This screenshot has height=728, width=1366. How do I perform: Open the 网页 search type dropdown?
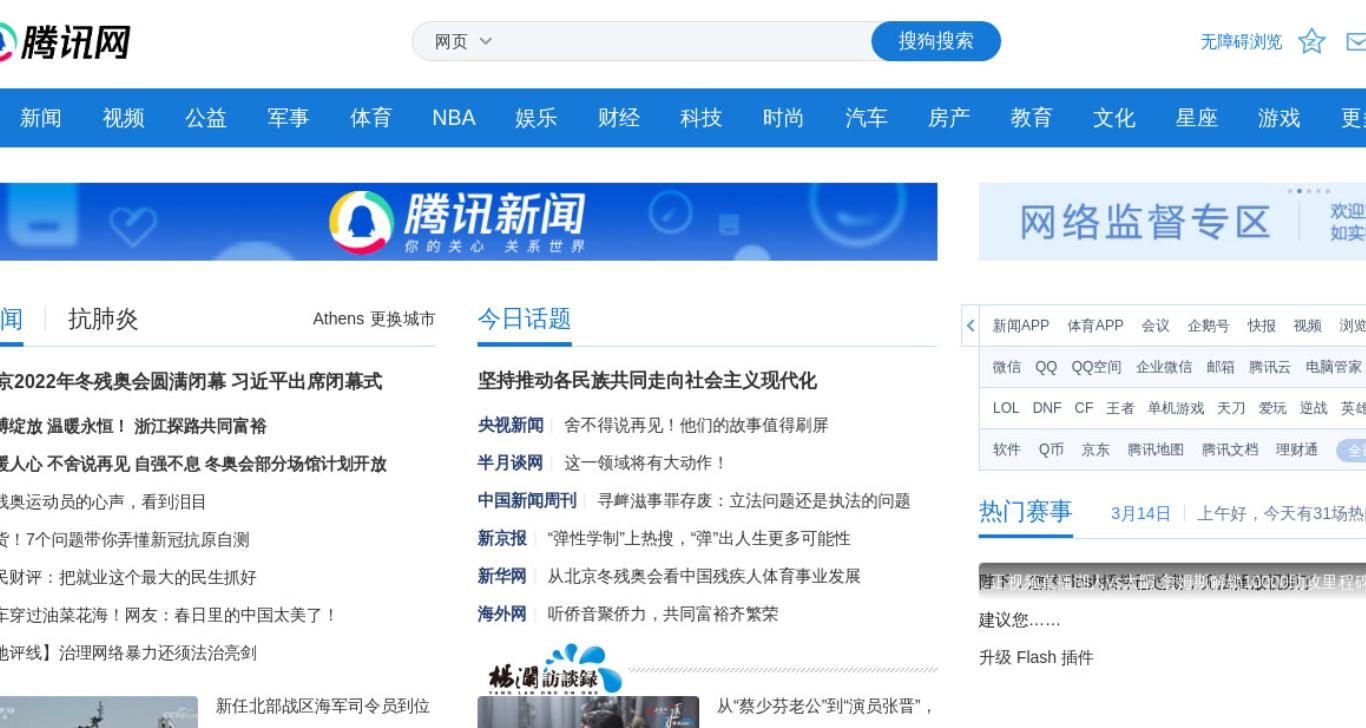463,42
